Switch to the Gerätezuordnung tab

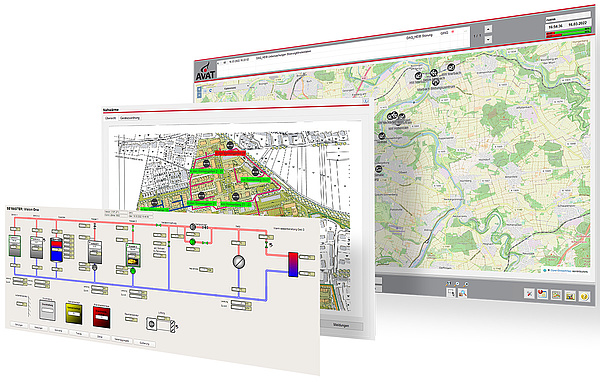[x=130, y=118]
